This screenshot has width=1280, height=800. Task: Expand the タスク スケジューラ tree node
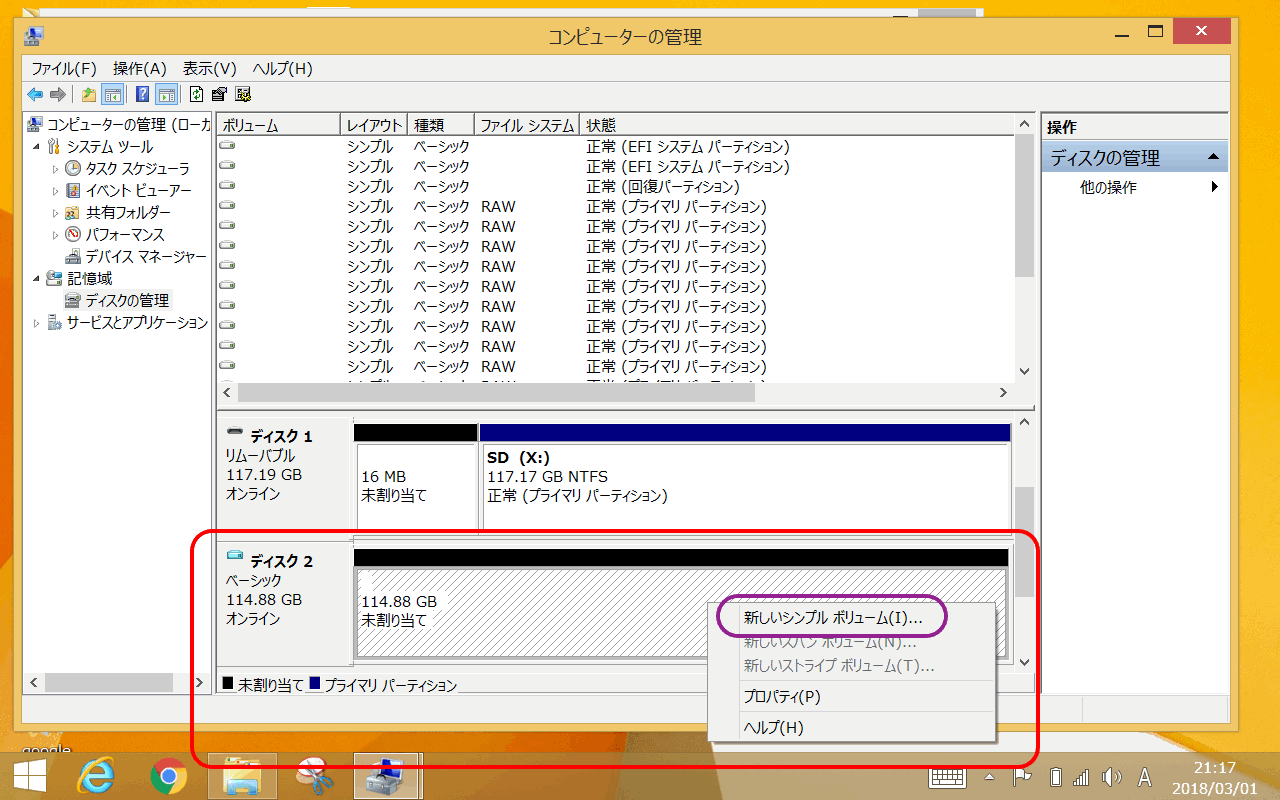point(56,168)
